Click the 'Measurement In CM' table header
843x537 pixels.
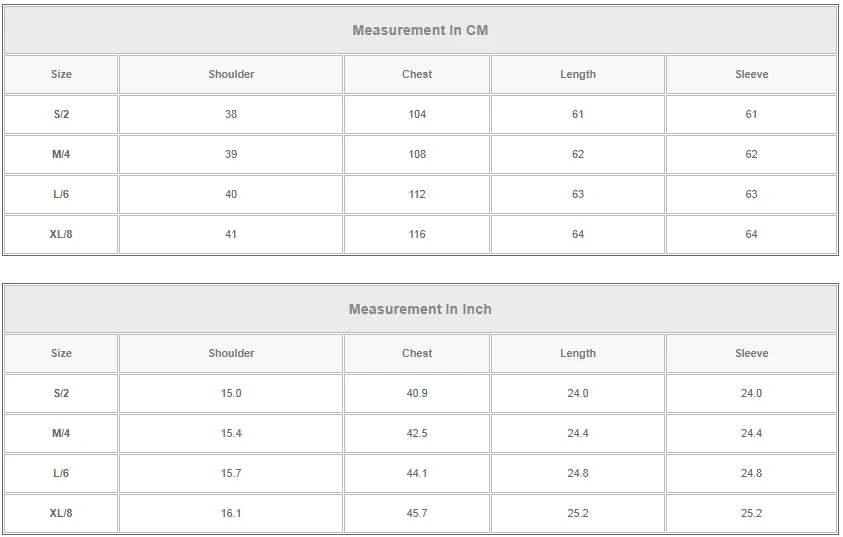(420, 30)
